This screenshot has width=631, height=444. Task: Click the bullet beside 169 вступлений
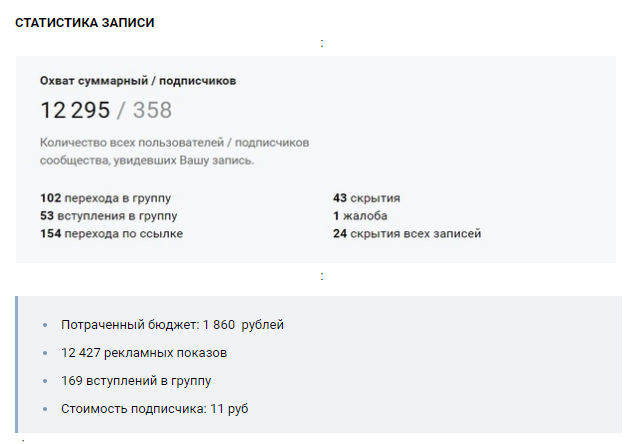(45, 381)
